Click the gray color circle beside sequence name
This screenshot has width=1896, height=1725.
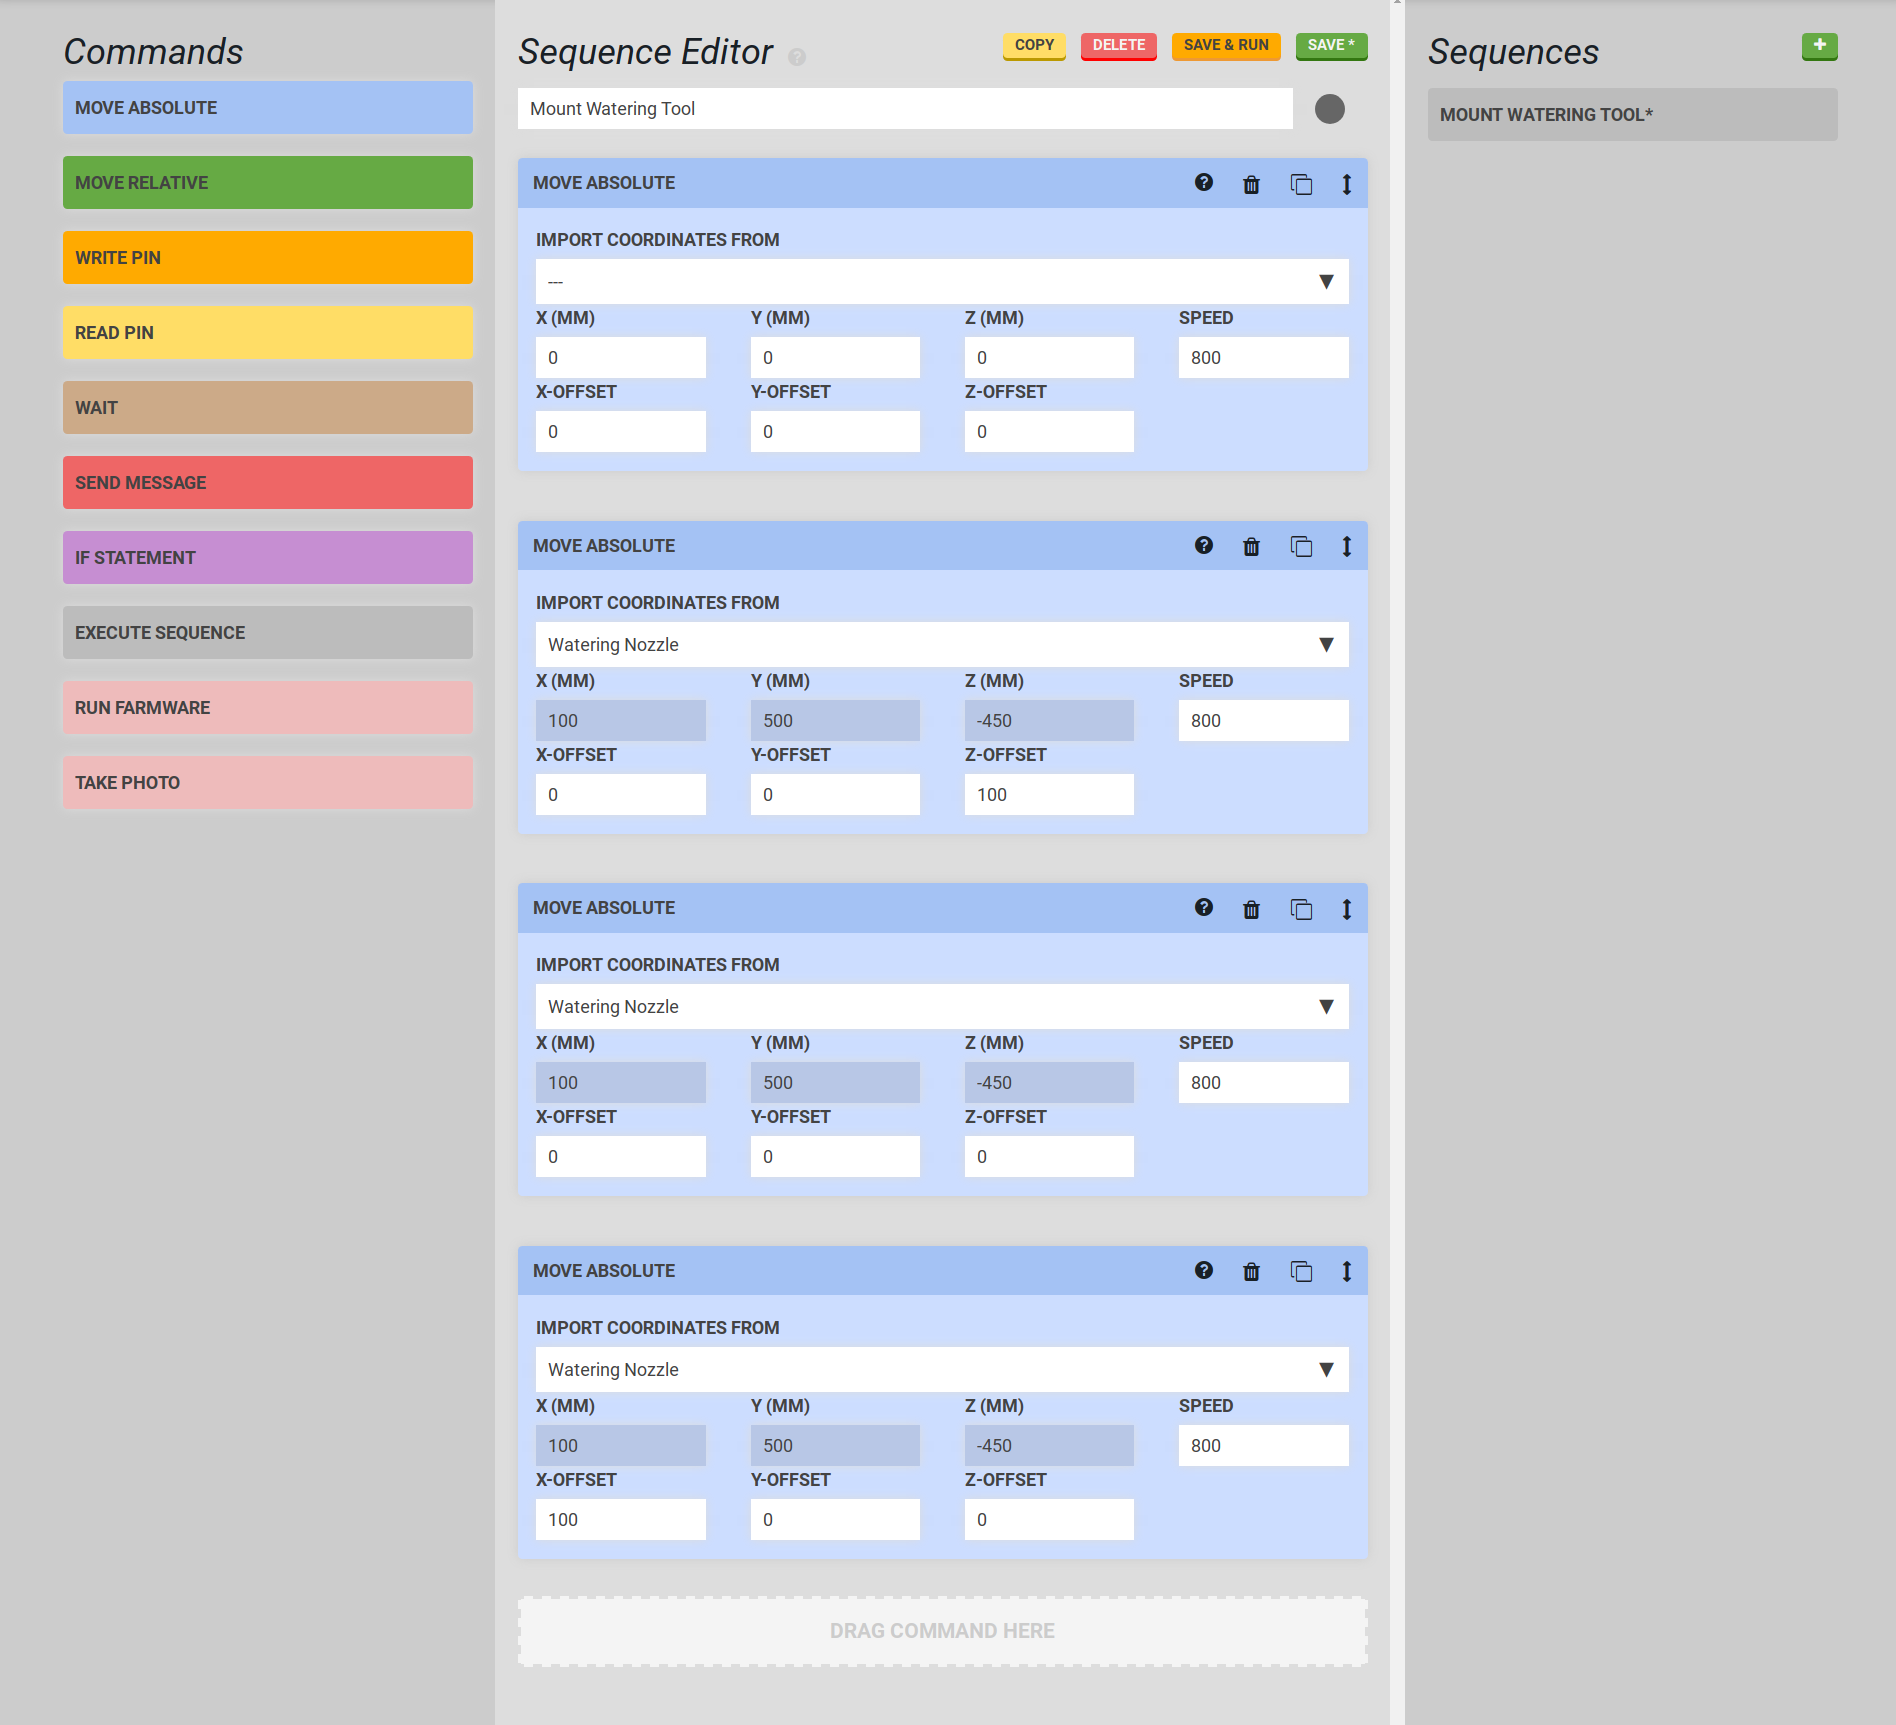[1329, 109]
